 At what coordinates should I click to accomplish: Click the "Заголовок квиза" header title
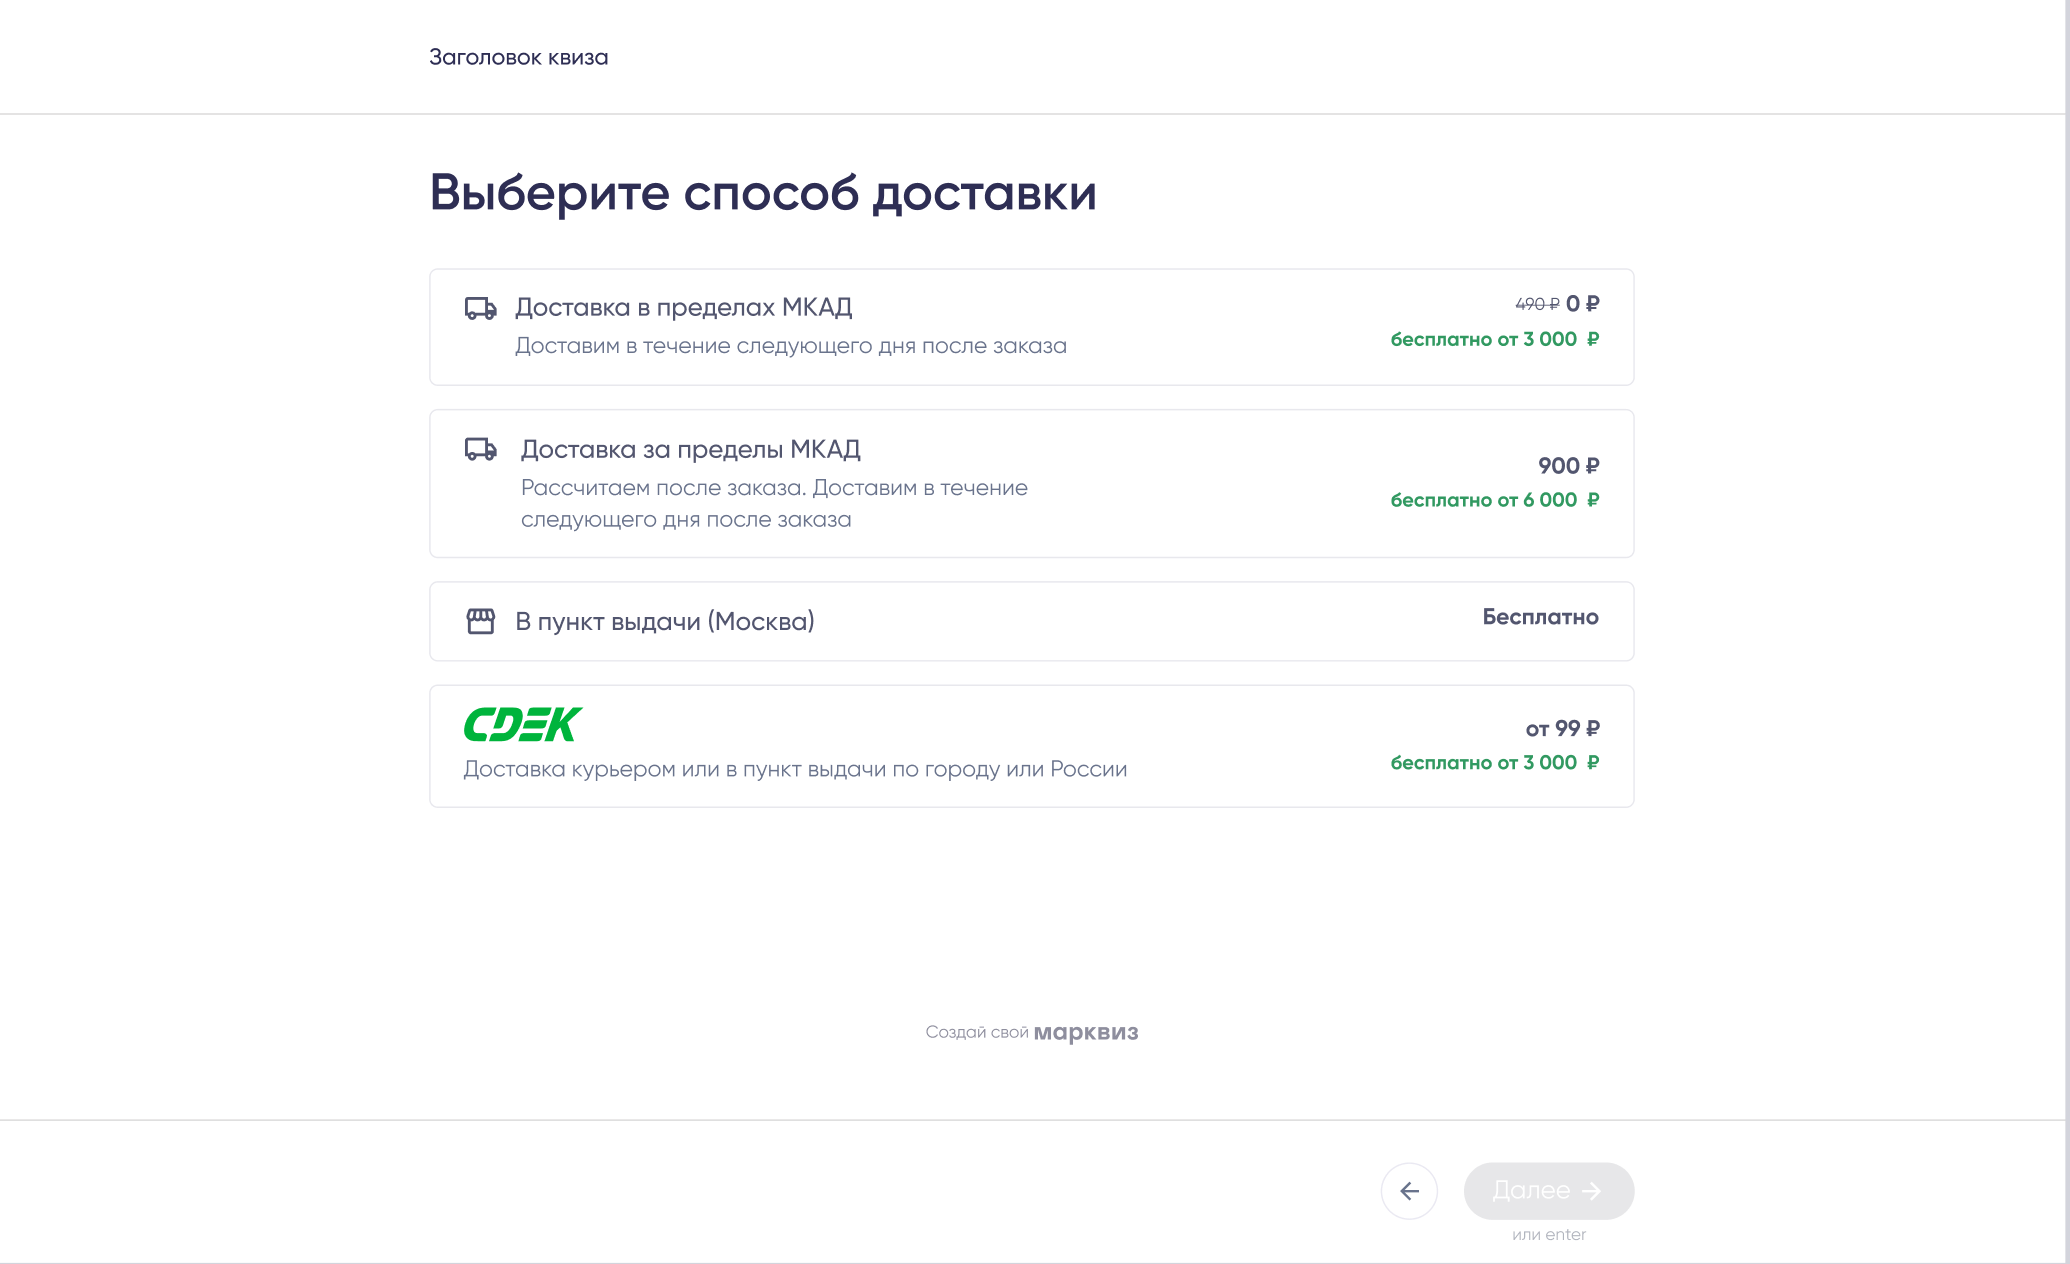[518, 58]
